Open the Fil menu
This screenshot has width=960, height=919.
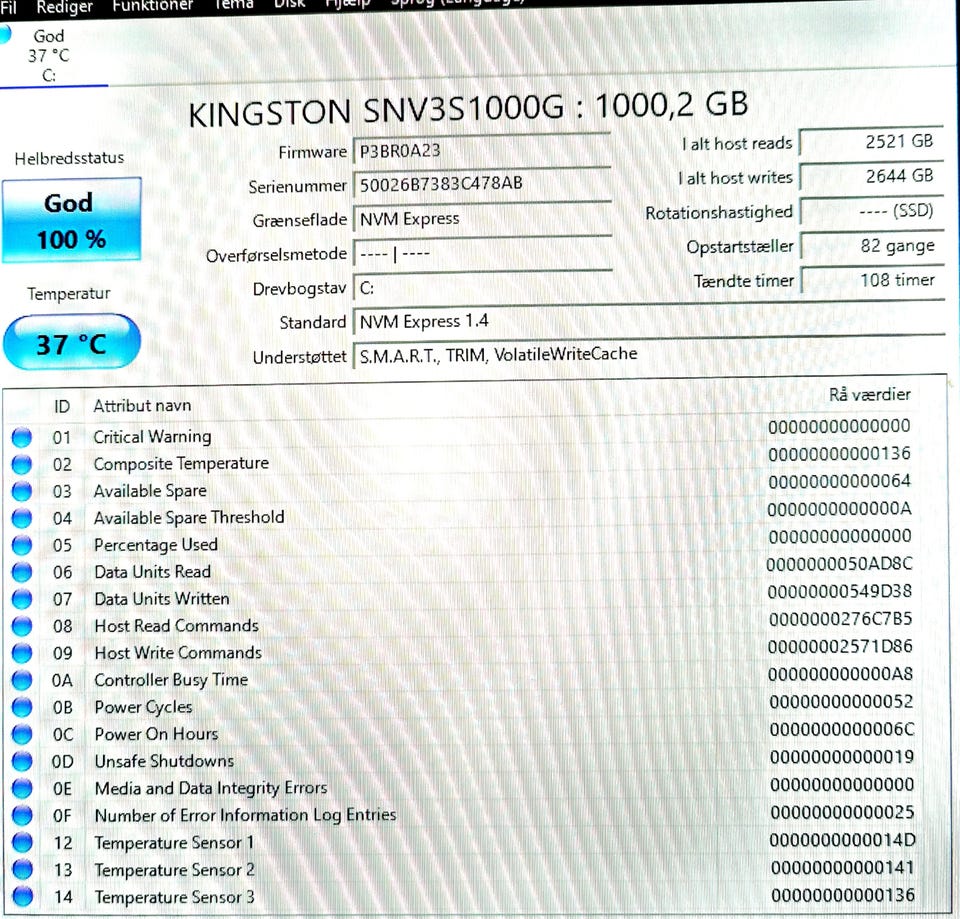9,7
